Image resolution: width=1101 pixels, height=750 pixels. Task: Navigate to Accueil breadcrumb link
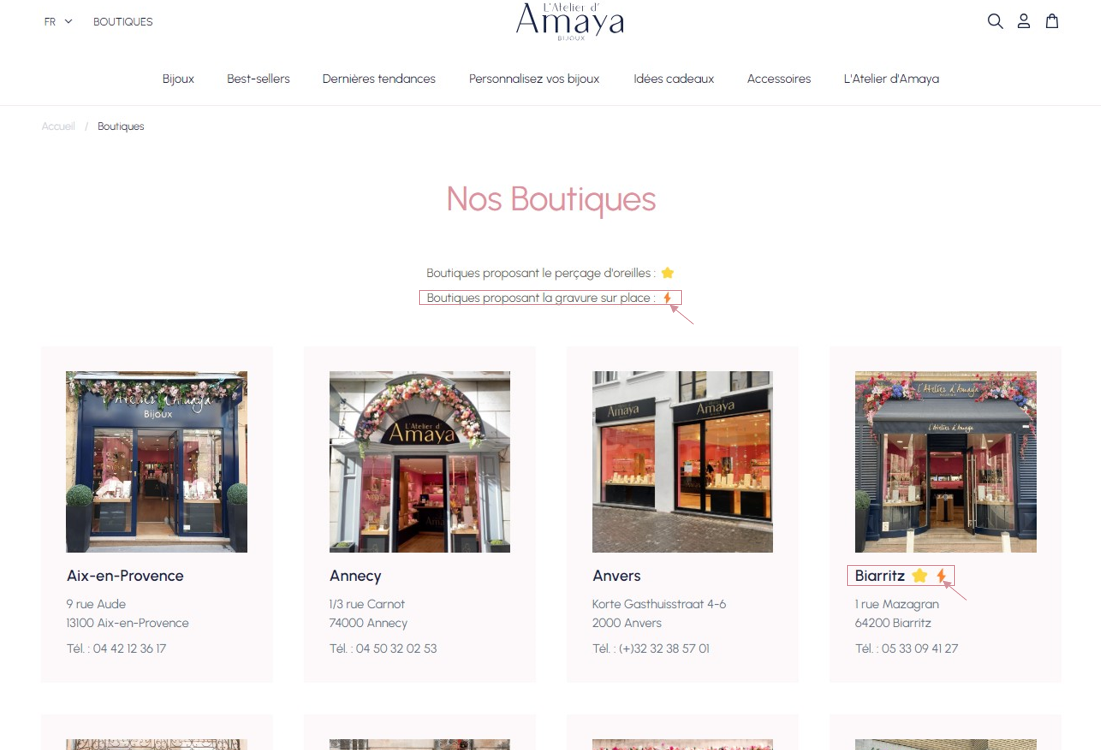click(58, 126)
